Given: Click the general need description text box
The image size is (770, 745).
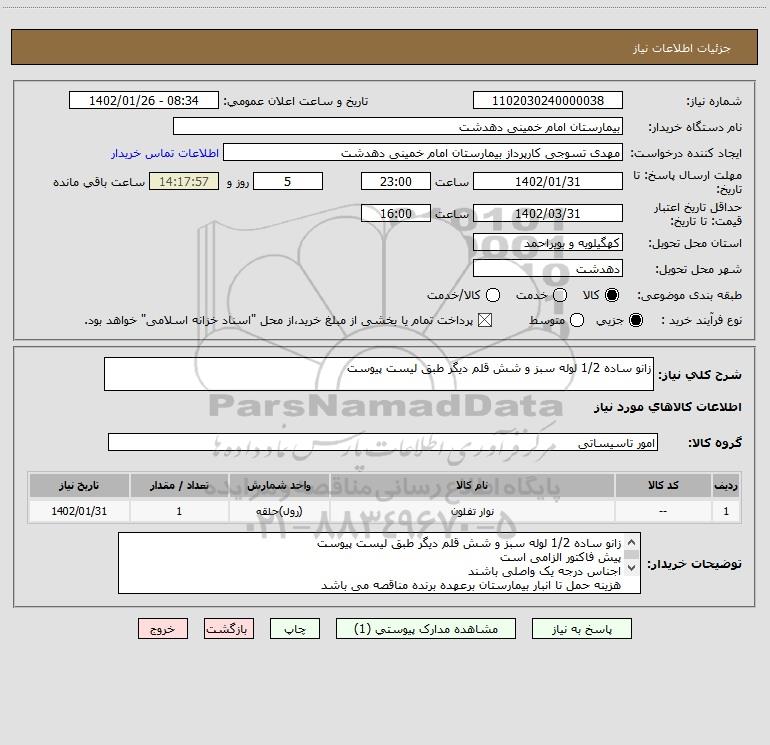Looking at the screenshot, I should 379,374.
